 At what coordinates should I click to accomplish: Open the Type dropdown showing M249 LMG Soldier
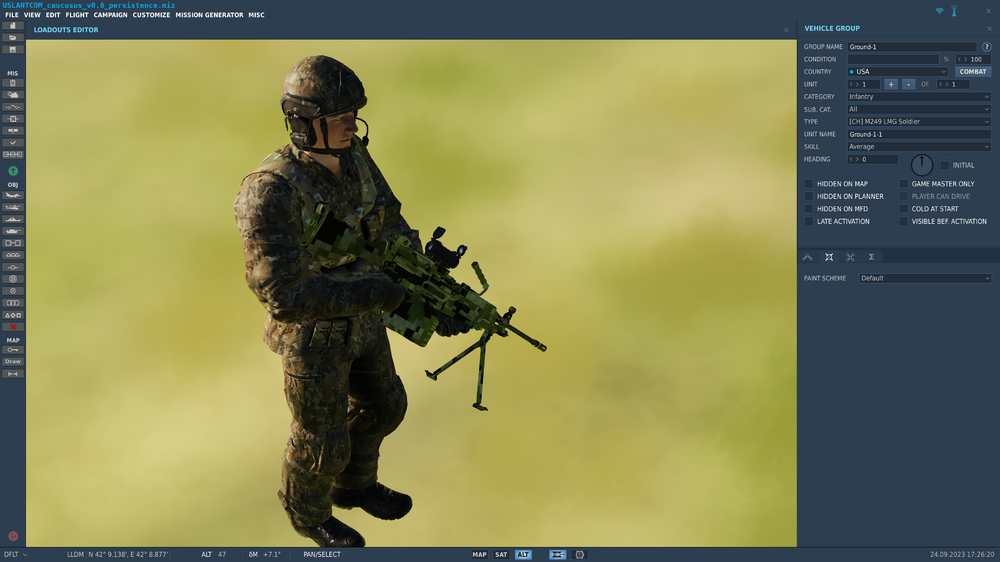[919, 121]
